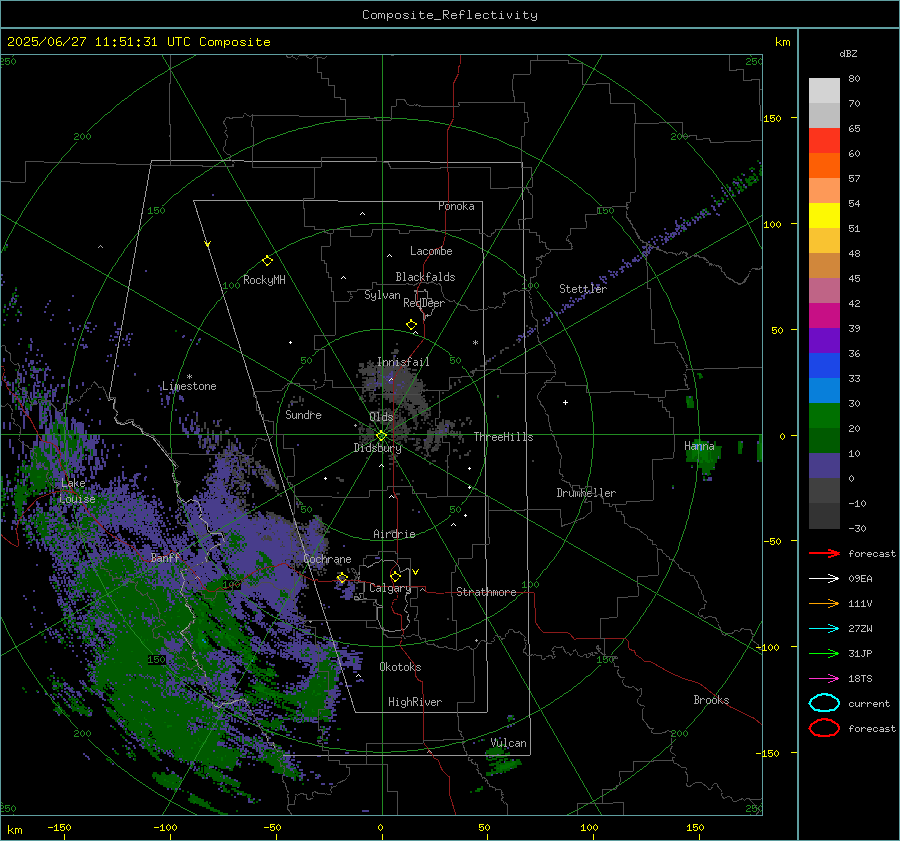Click the Stettler city label
Image resolution: width=900 pixels, height=841 pixels.
(x=583, y=289)
